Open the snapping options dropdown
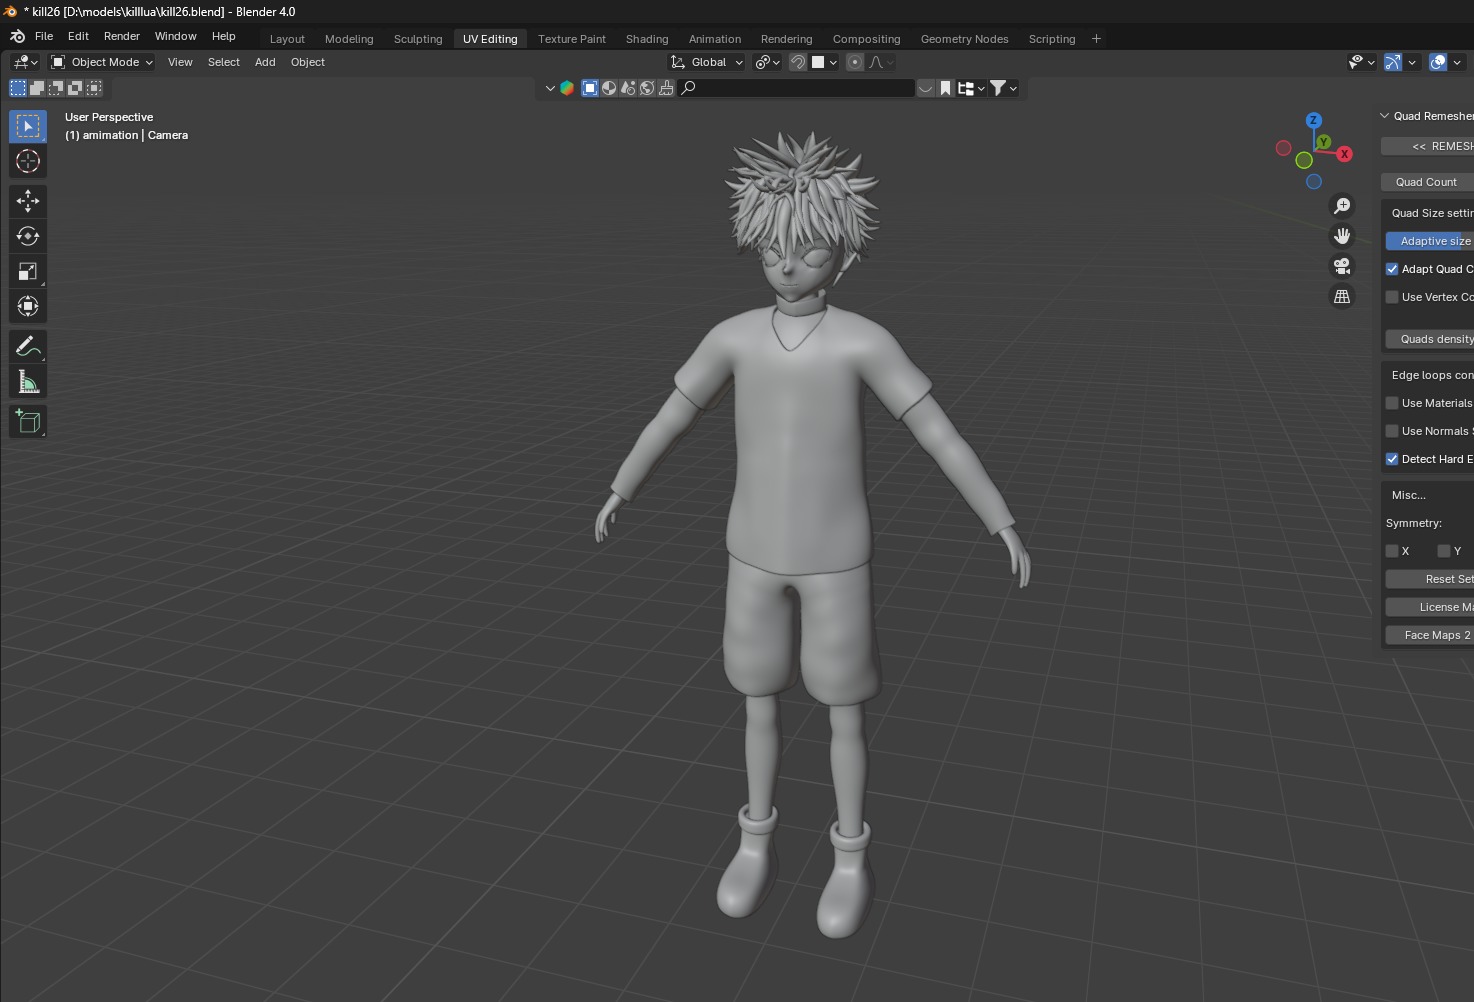Image resolution: width=1474 pixels, height=1002 pixels. pyautogui.click(x=825, y=62)
